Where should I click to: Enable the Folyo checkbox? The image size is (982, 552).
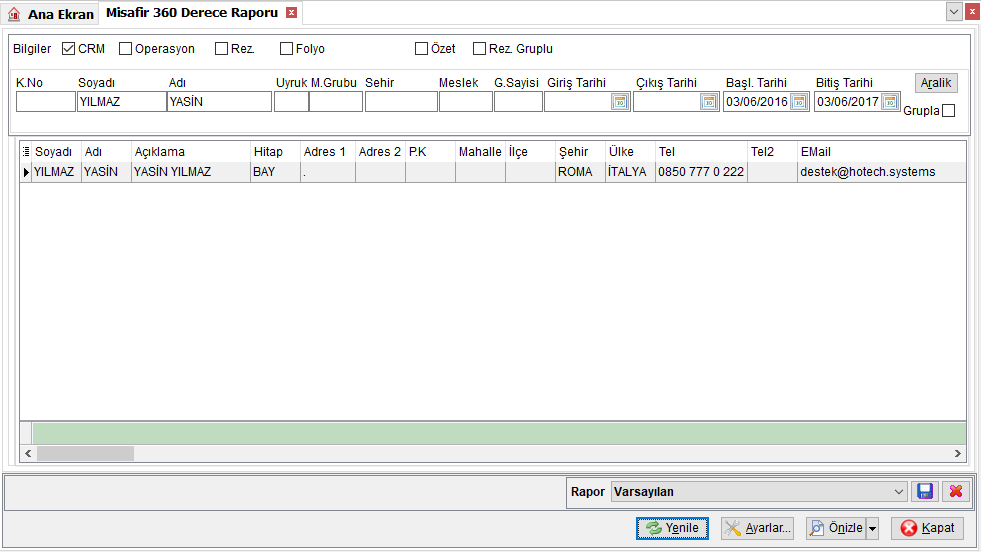286,48
